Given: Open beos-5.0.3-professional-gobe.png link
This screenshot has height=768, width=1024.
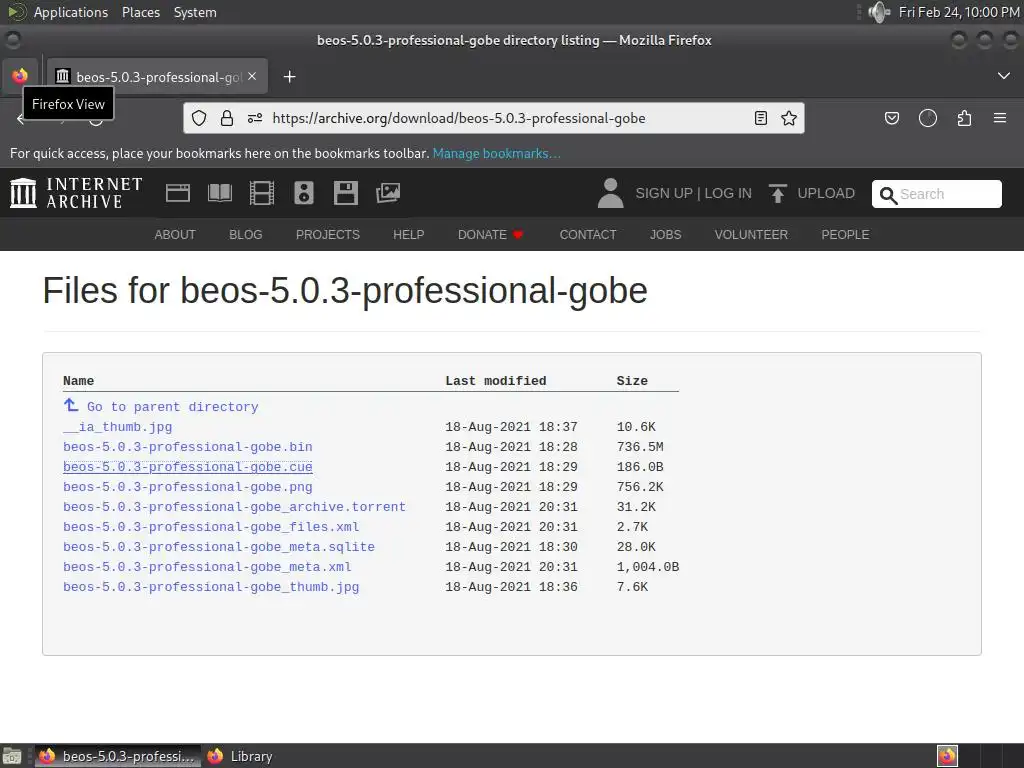Looking at the screenshot, I should click(x=187, y=487).
